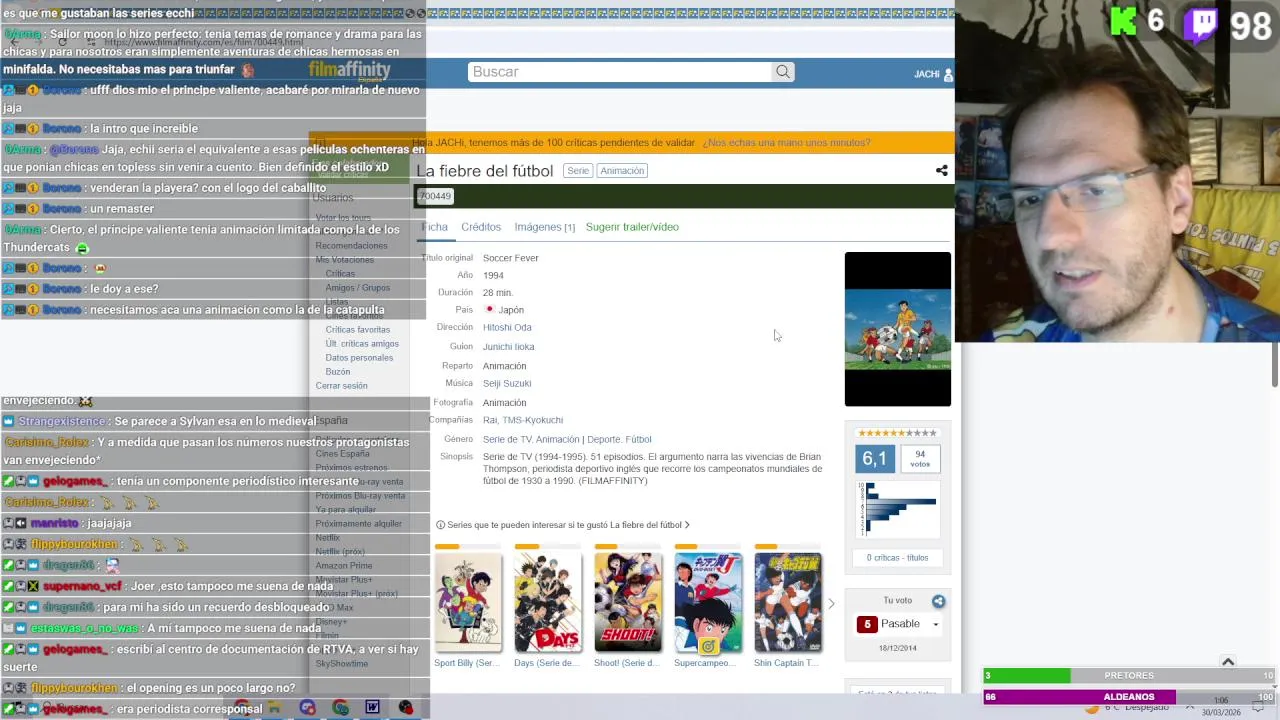Select Netflix in sidebar

pos(328,538)
